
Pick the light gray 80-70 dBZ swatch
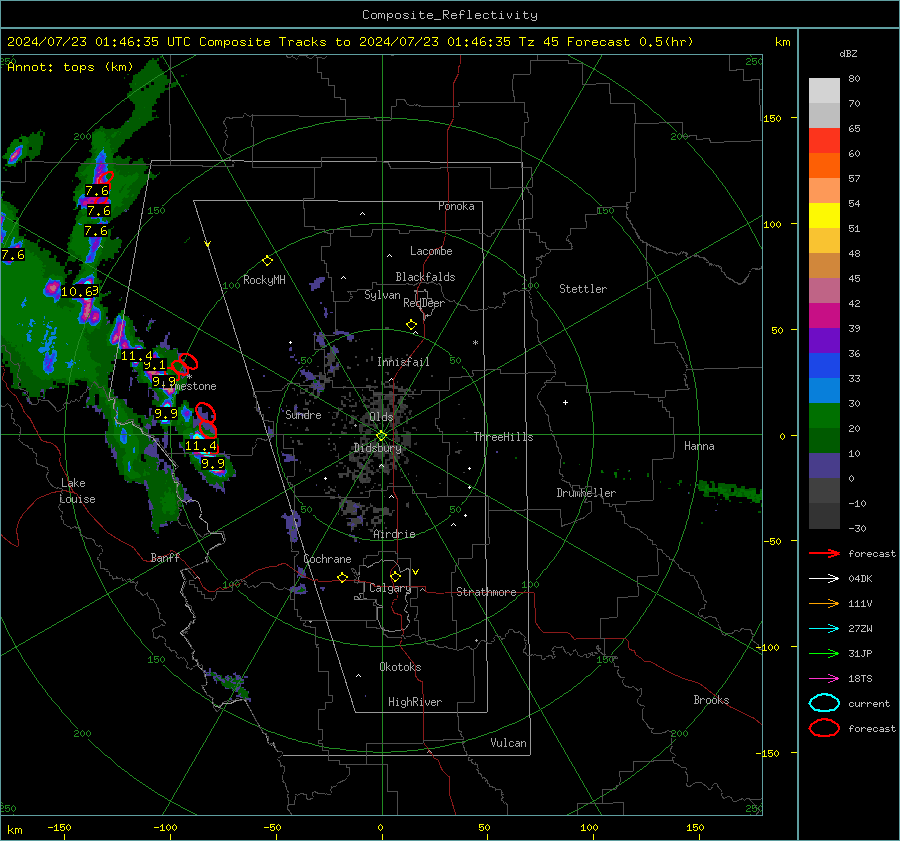pos(824,91)
